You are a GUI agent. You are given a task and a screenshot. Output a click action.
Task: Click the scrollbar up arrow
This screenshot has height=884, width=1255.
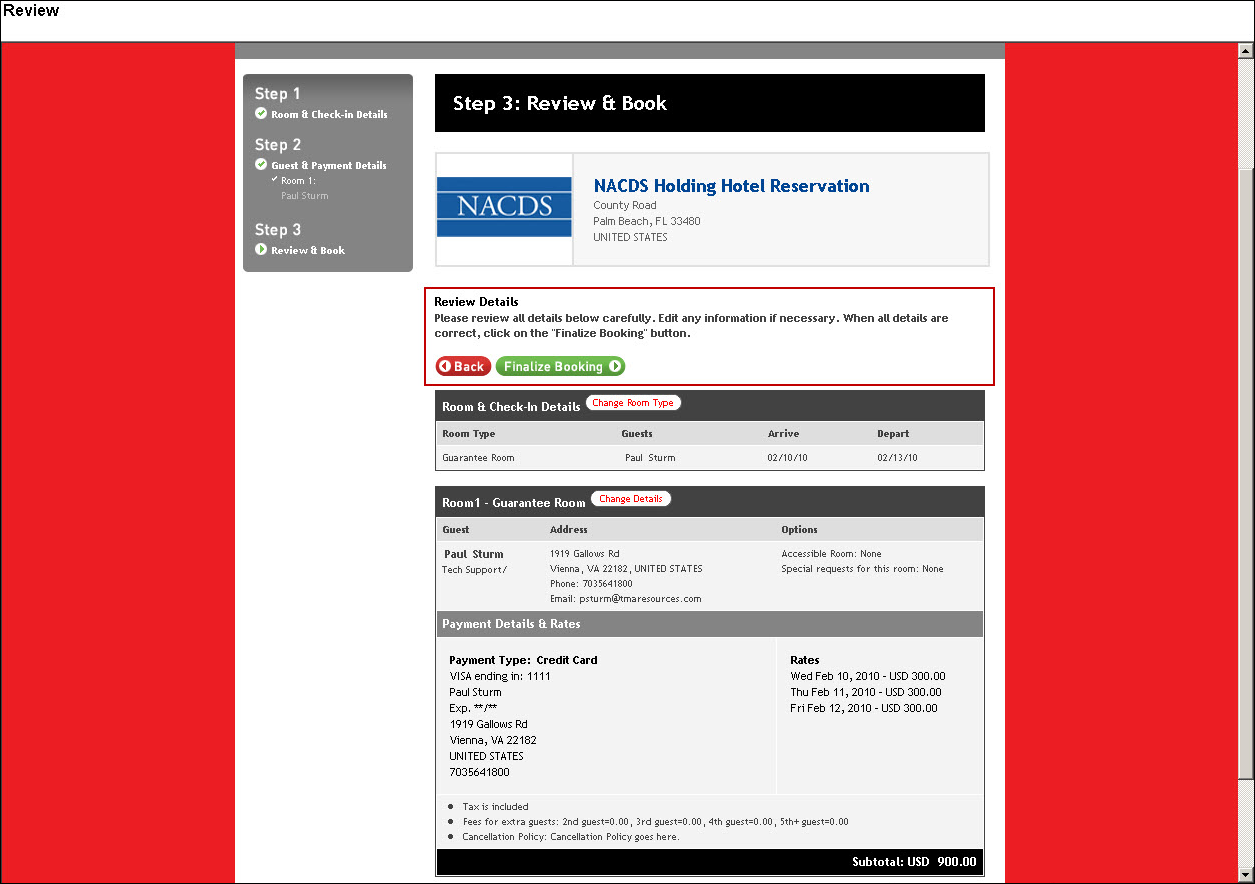1246,51
